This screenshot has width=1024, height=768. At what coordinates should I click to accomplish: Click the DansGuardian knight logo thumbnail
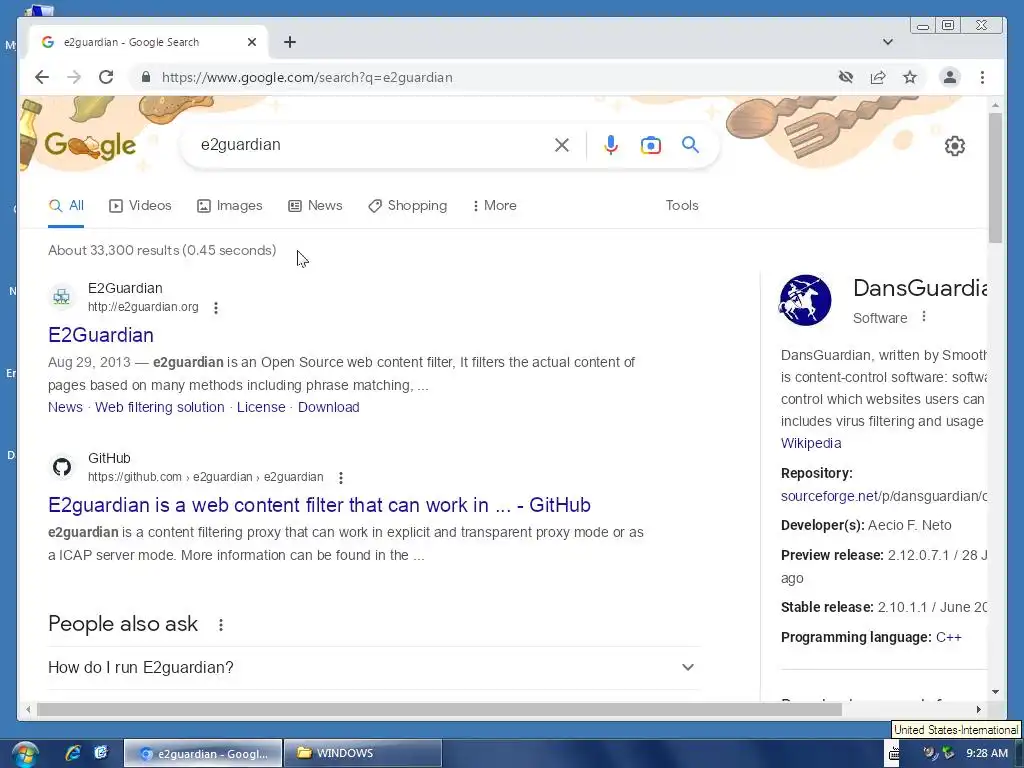pyautogui.click(x=805, y=300)
